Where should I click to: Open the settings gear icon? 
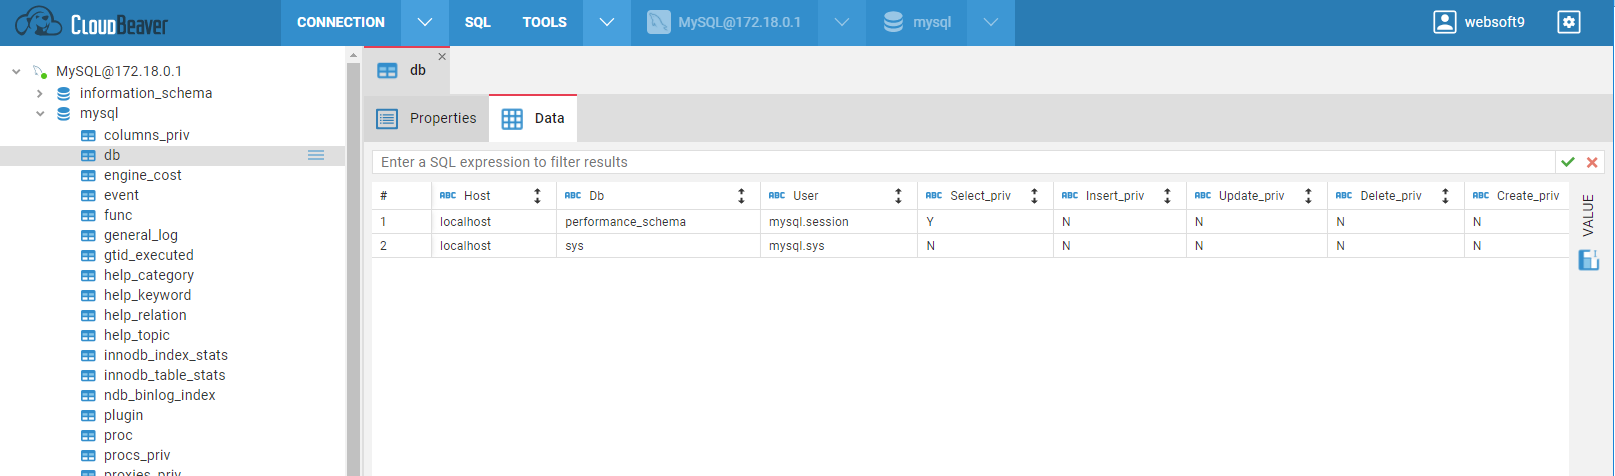pyautogui.click(x=1569, y=22)
